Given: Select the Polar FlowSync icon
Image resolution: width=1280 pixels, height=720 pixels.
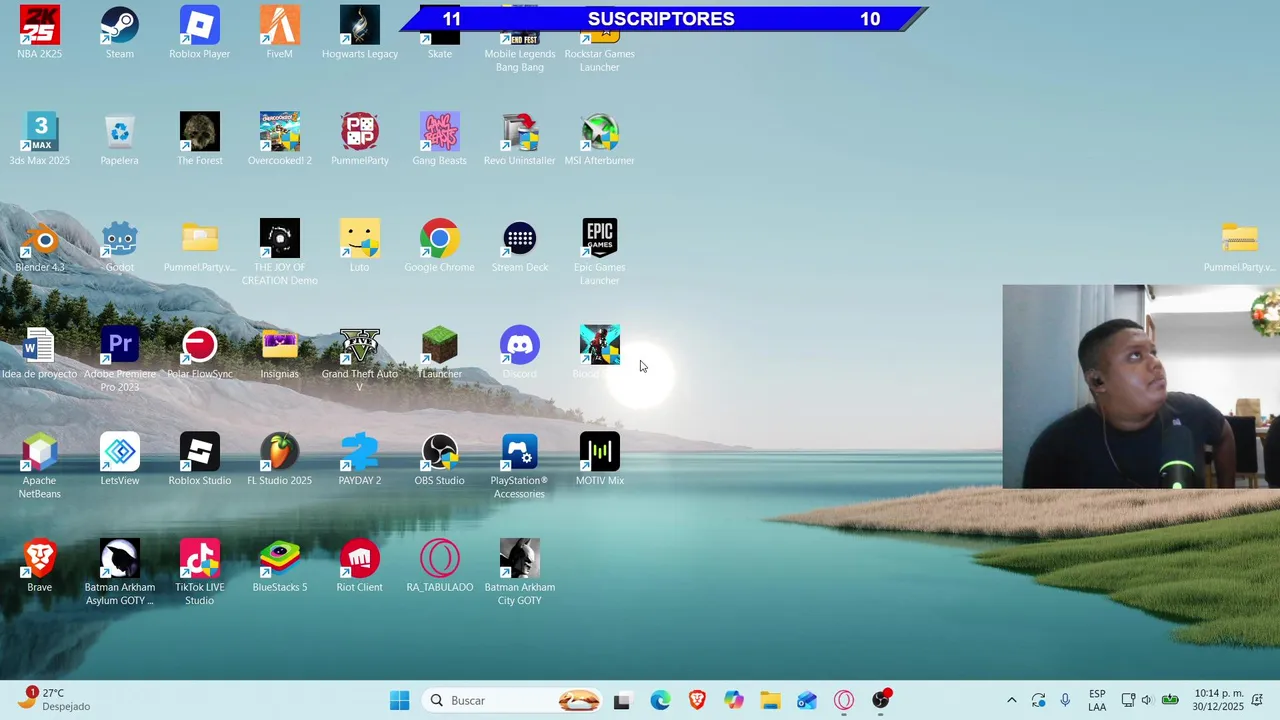Looking at the screenshot, I should 200,347.
